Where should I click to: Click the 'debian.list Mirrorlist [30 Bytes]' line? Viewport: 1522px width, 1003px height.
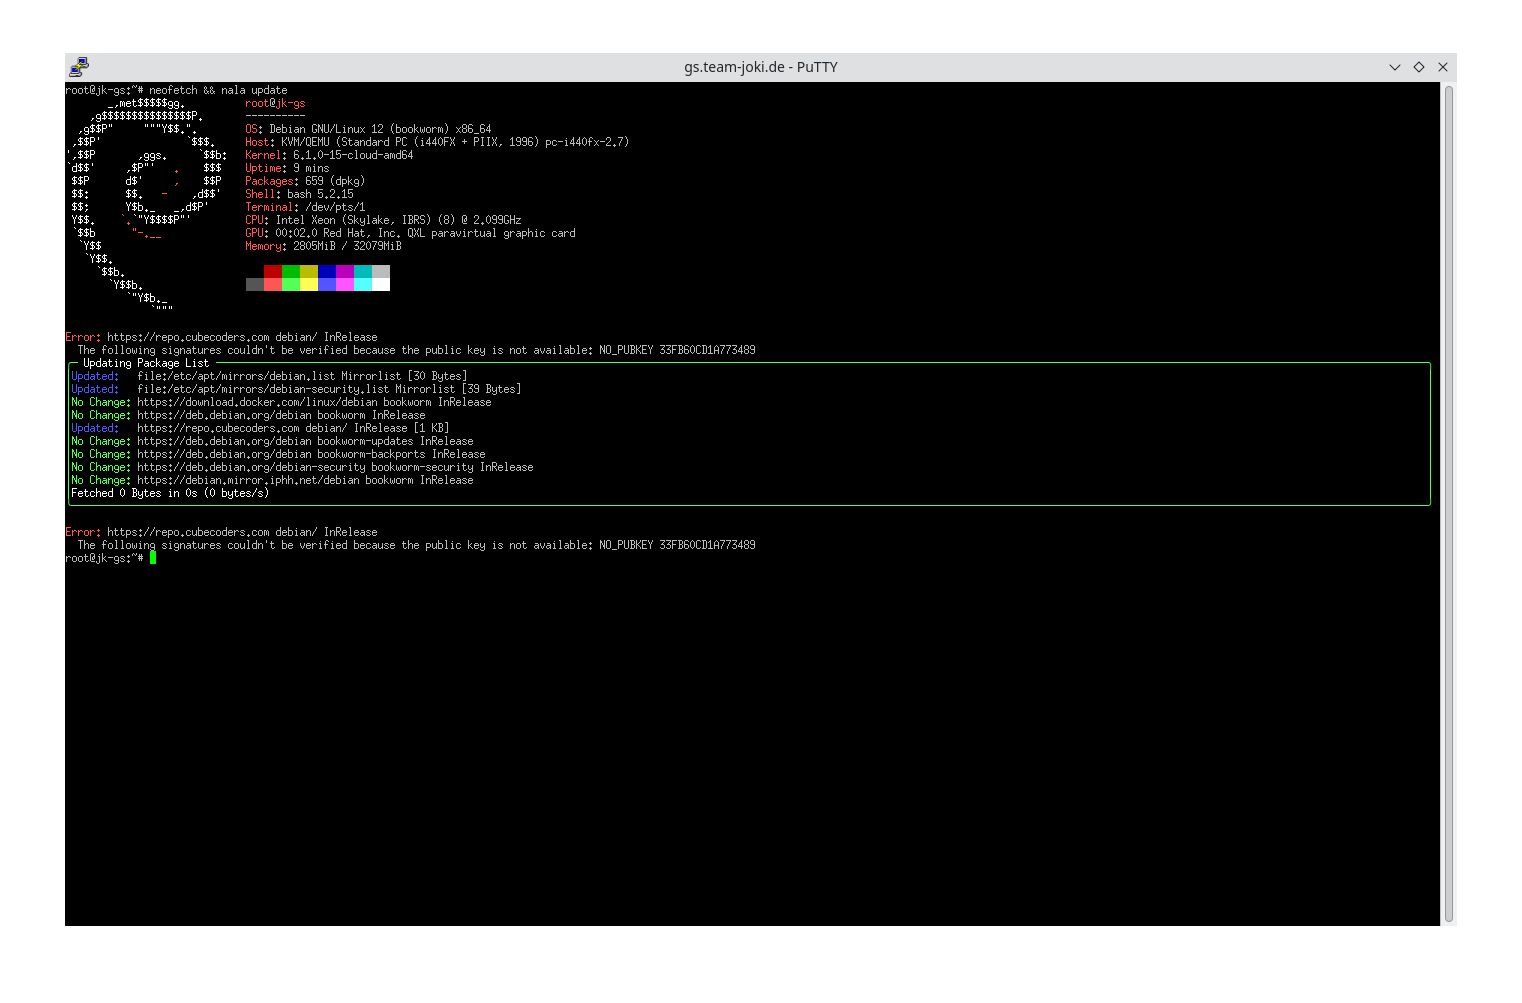pyautogui.click(x=269, y=376)
